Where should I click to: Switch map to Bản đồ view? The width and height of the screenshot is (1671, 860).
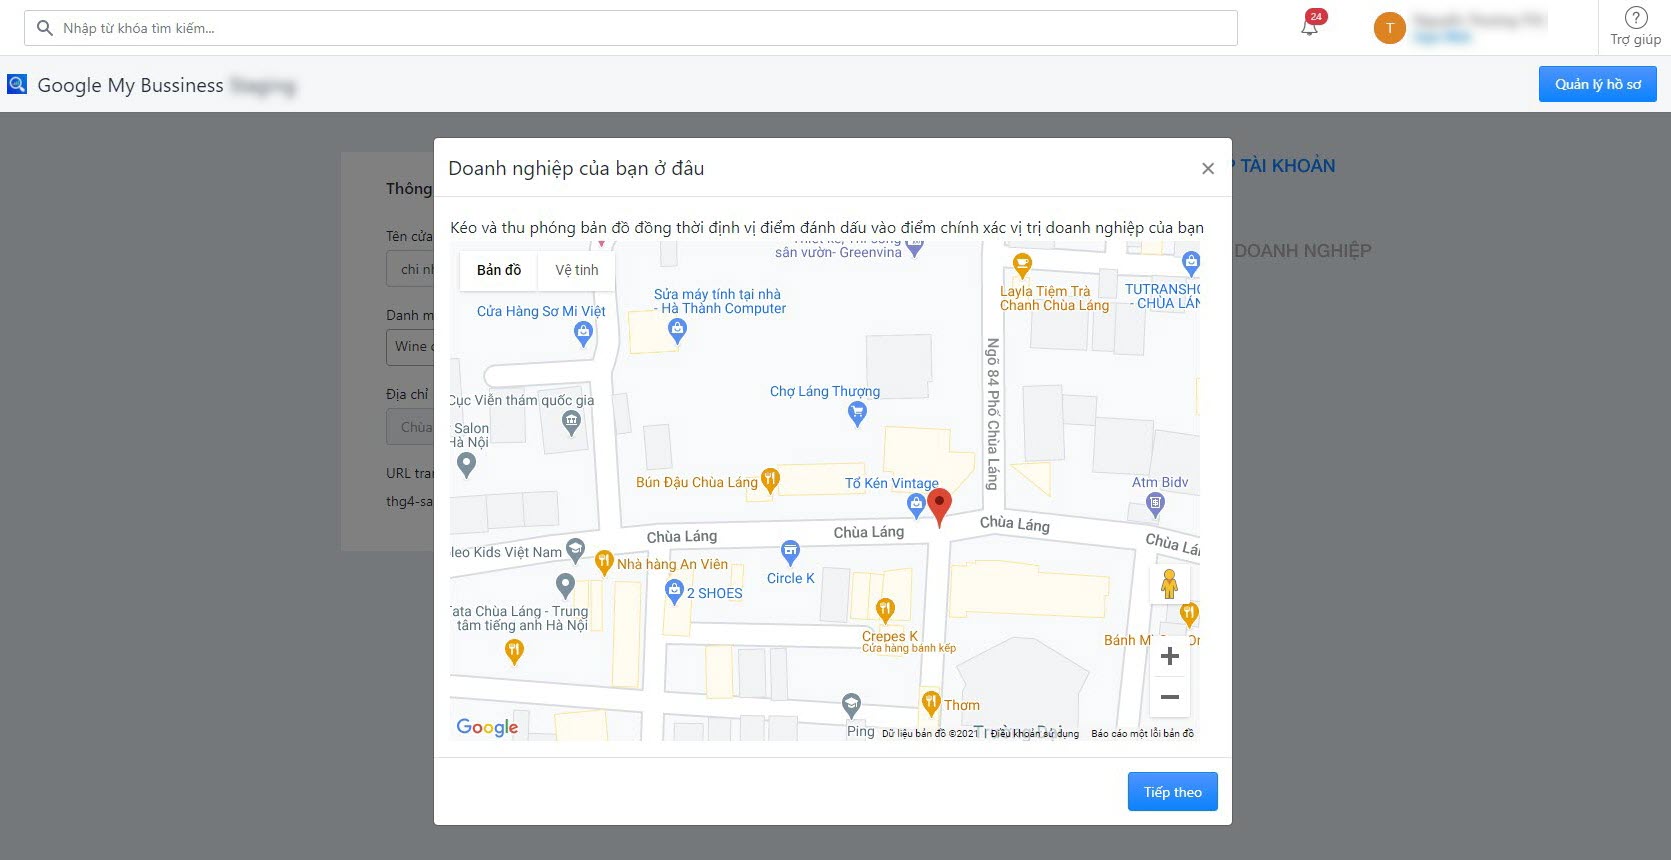point(499,270)
